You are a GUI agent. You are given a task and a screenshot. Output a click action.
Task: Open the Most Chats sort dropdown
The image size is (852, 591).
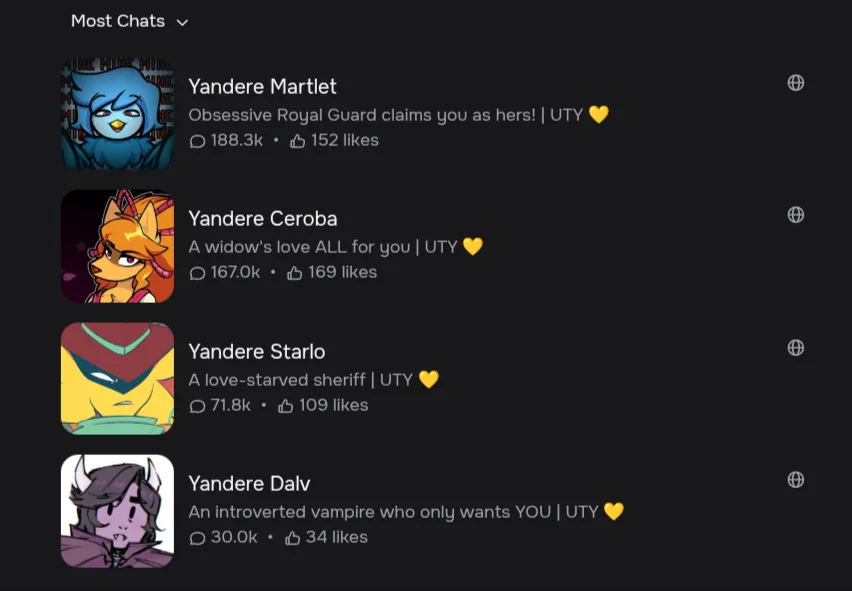tap(129, 21)
